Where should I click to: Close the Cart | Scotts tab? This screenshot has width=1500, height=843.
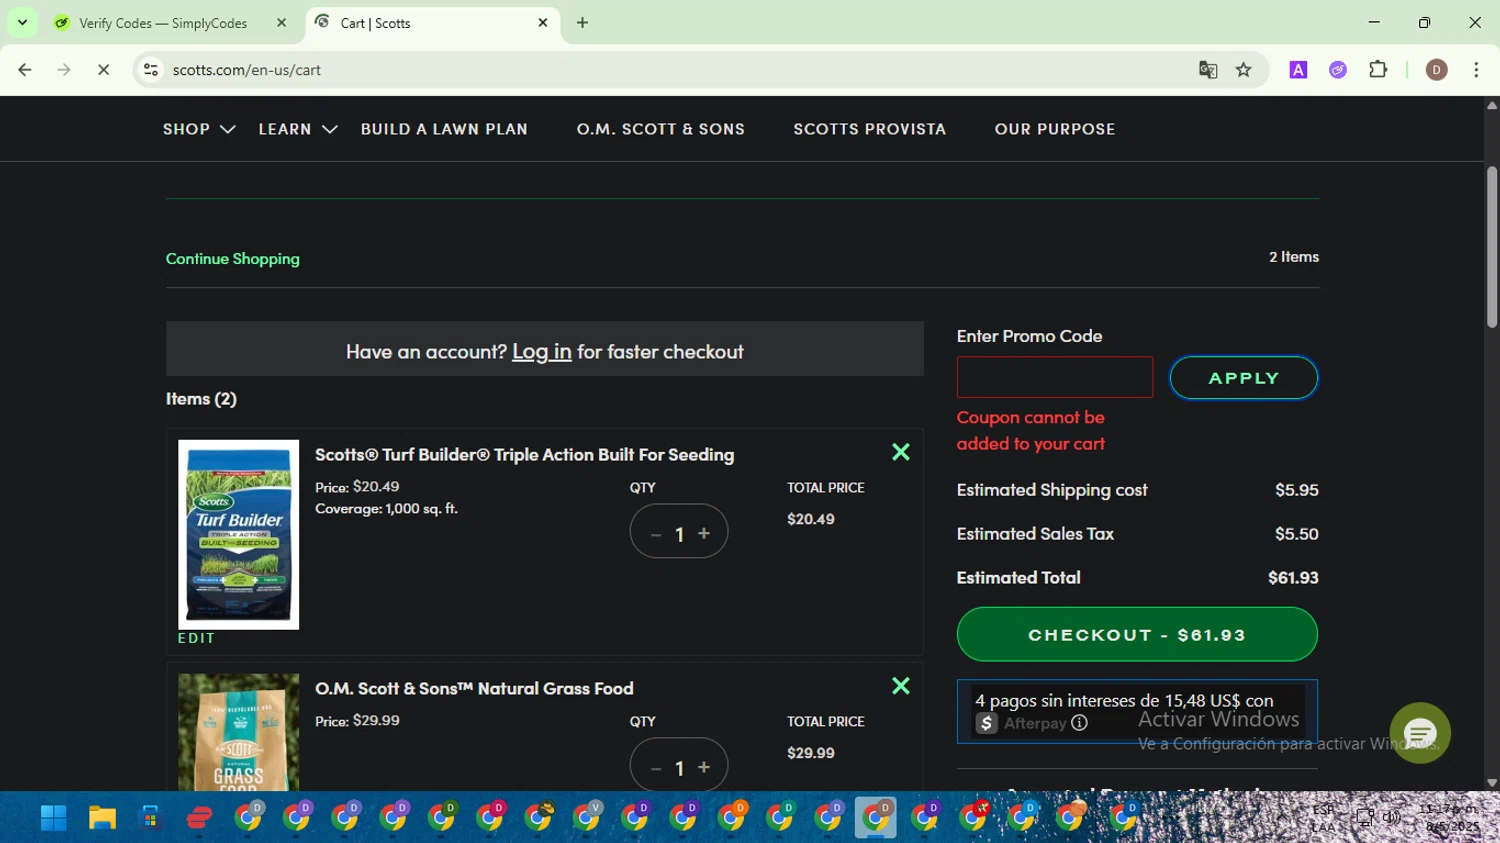543,23
